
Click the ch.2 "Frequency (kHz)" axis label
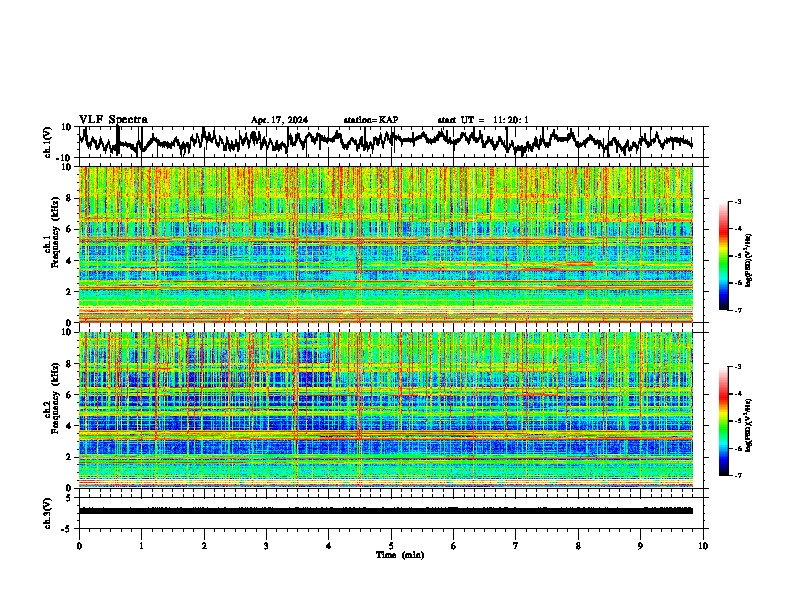point(55,398)
